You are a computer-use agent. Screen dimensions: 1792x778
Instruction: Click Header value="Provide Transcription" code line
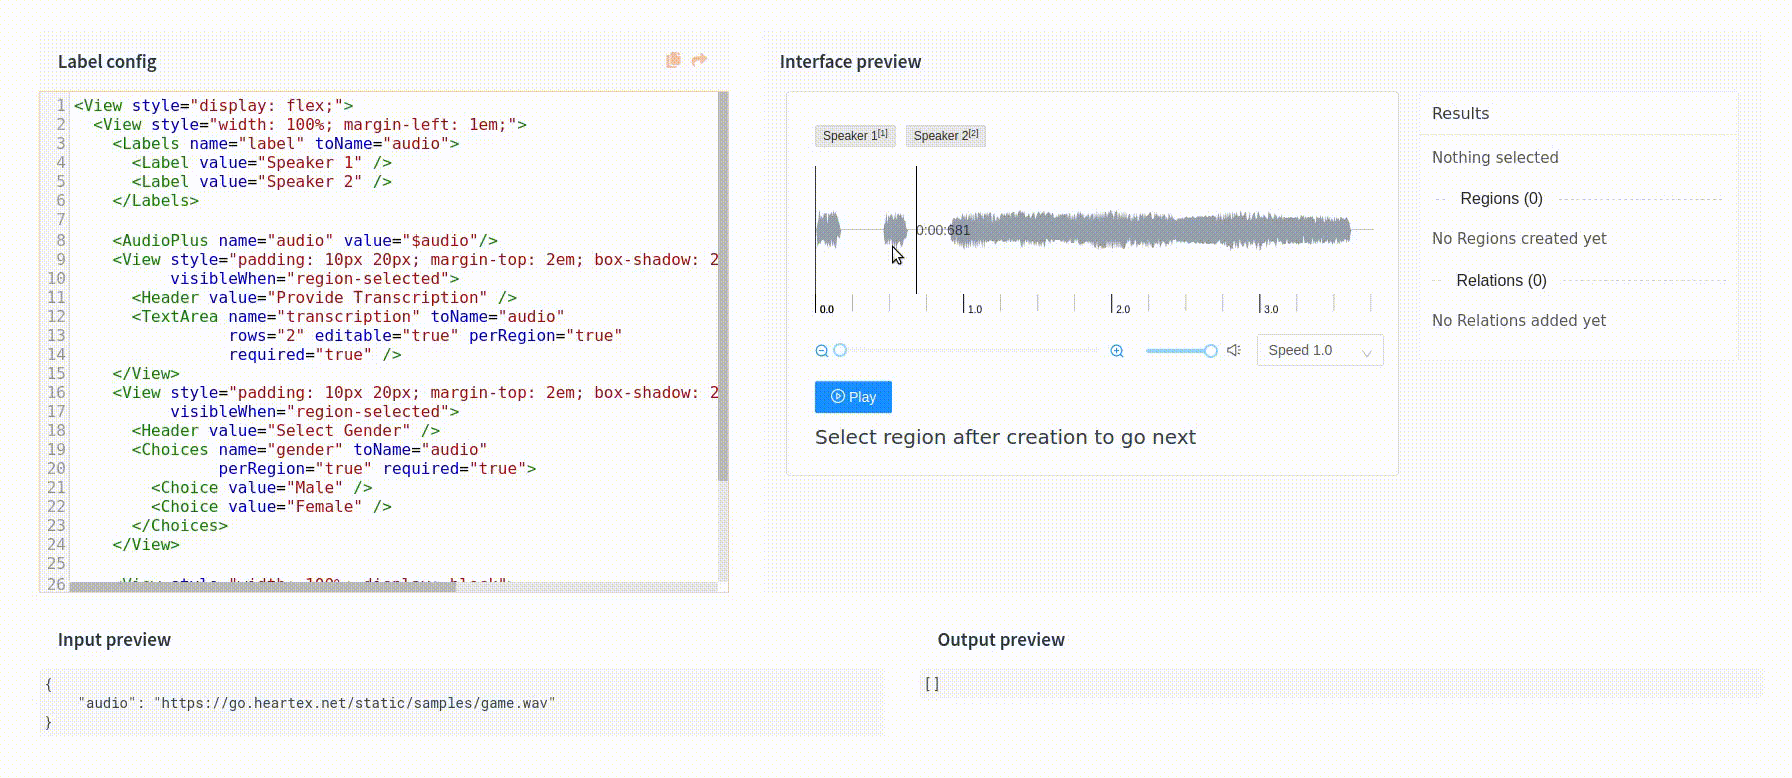pyautogui.click(x=324, y=297)
